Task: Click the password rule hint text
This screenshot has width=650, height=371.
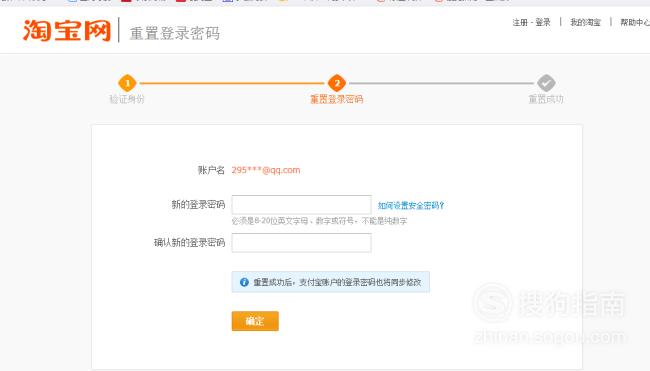Action: pos(319,221)
